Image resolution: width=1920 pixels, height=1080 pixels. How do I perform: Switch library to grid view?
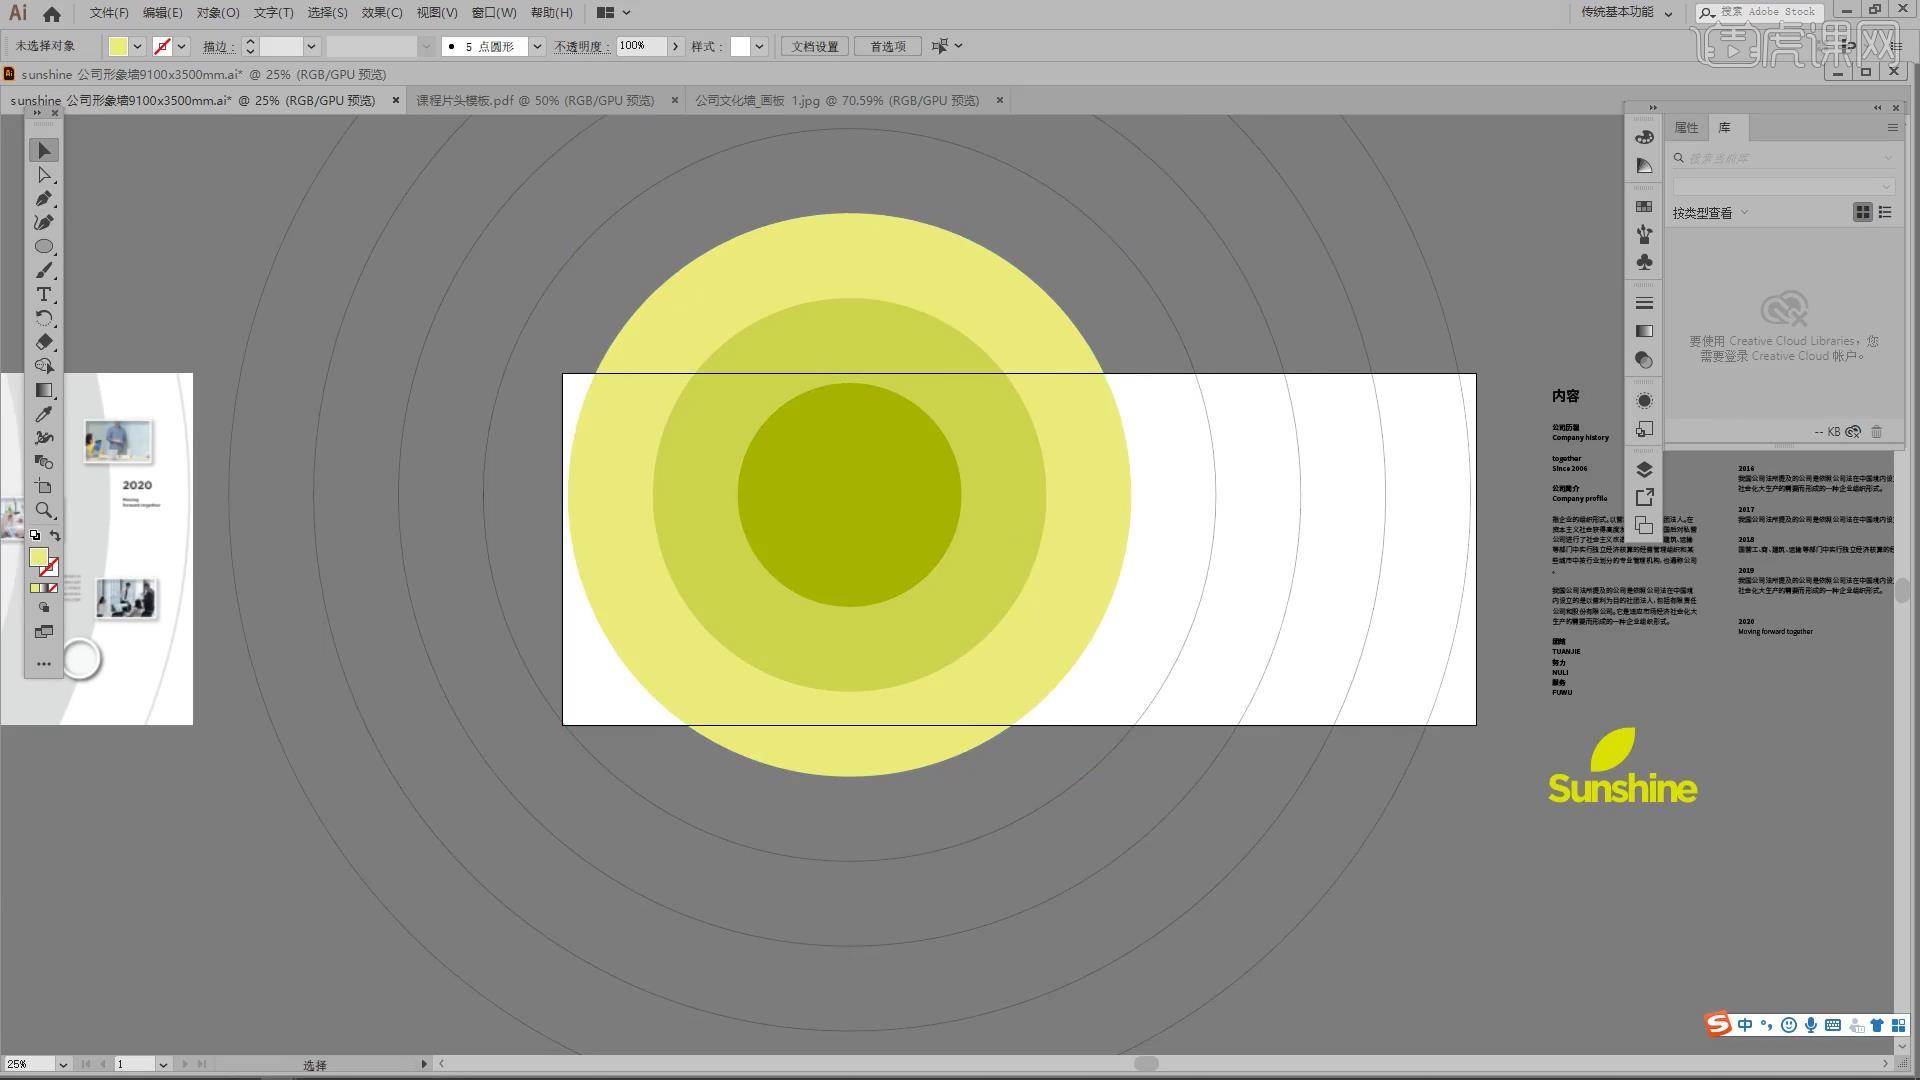pyautogui.click(x=1862, y=212)
